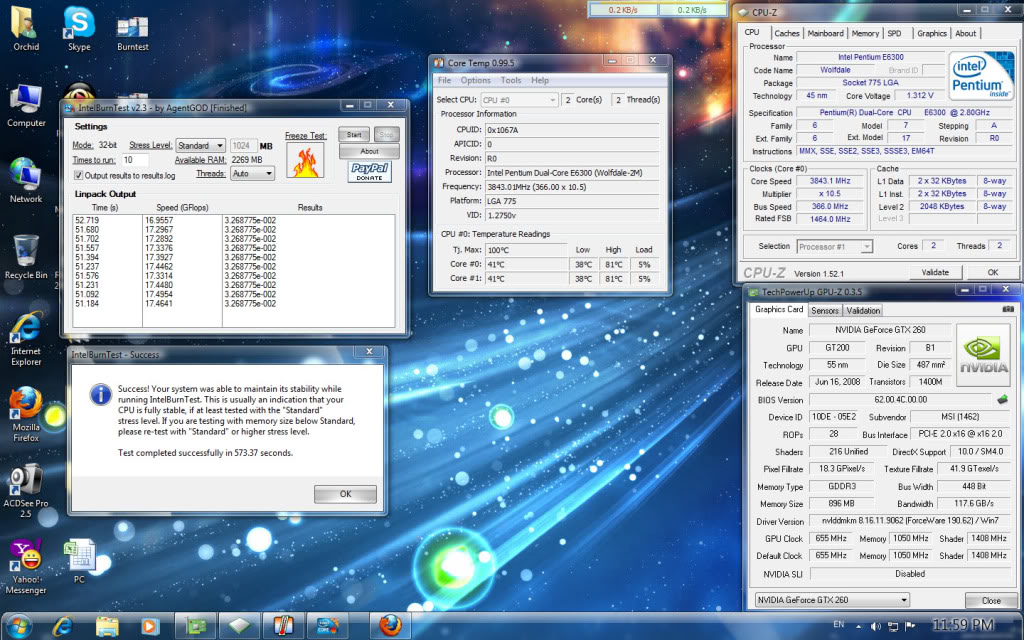Open Windows Media Player from taskbar
1024x640 pixels.
(150, 626)
